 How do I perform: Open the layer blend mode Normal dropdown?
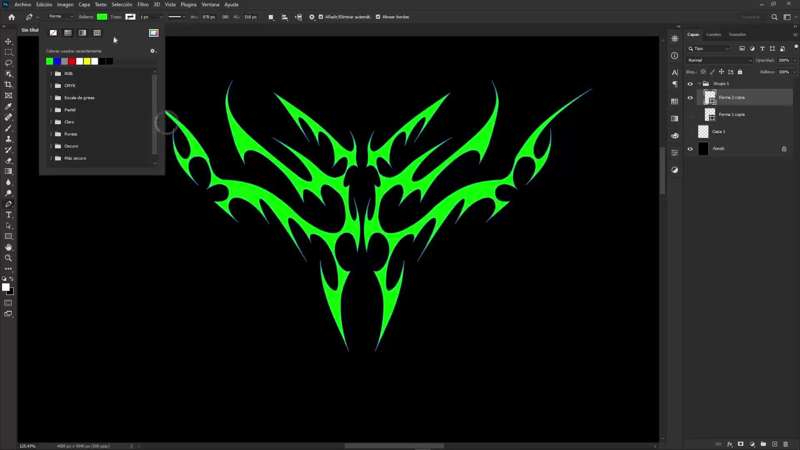pos(719,60)
